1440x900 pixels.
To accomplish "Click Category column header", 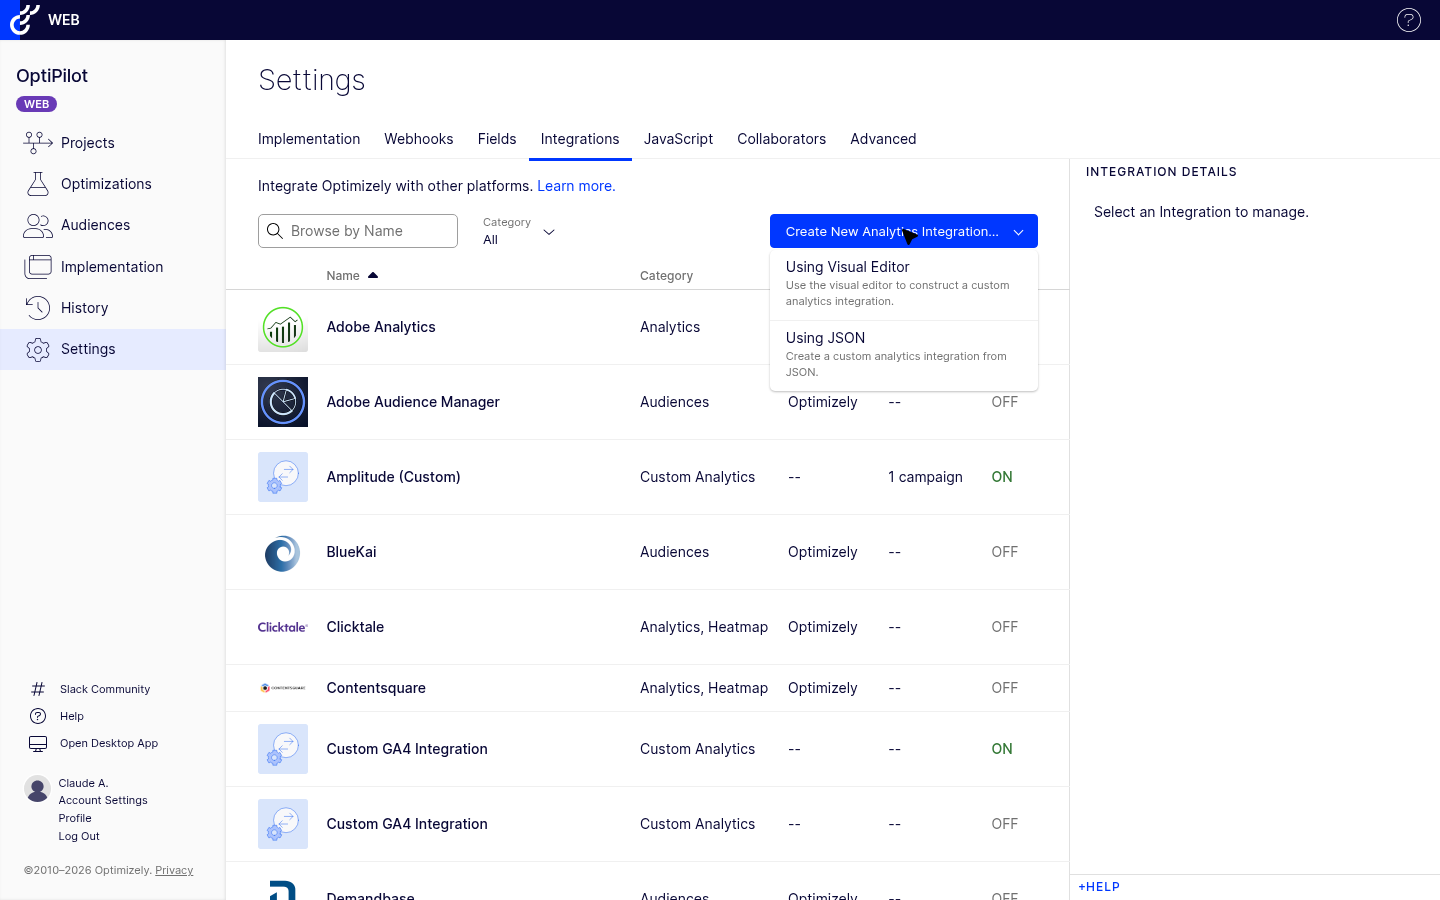I will 666,276.
